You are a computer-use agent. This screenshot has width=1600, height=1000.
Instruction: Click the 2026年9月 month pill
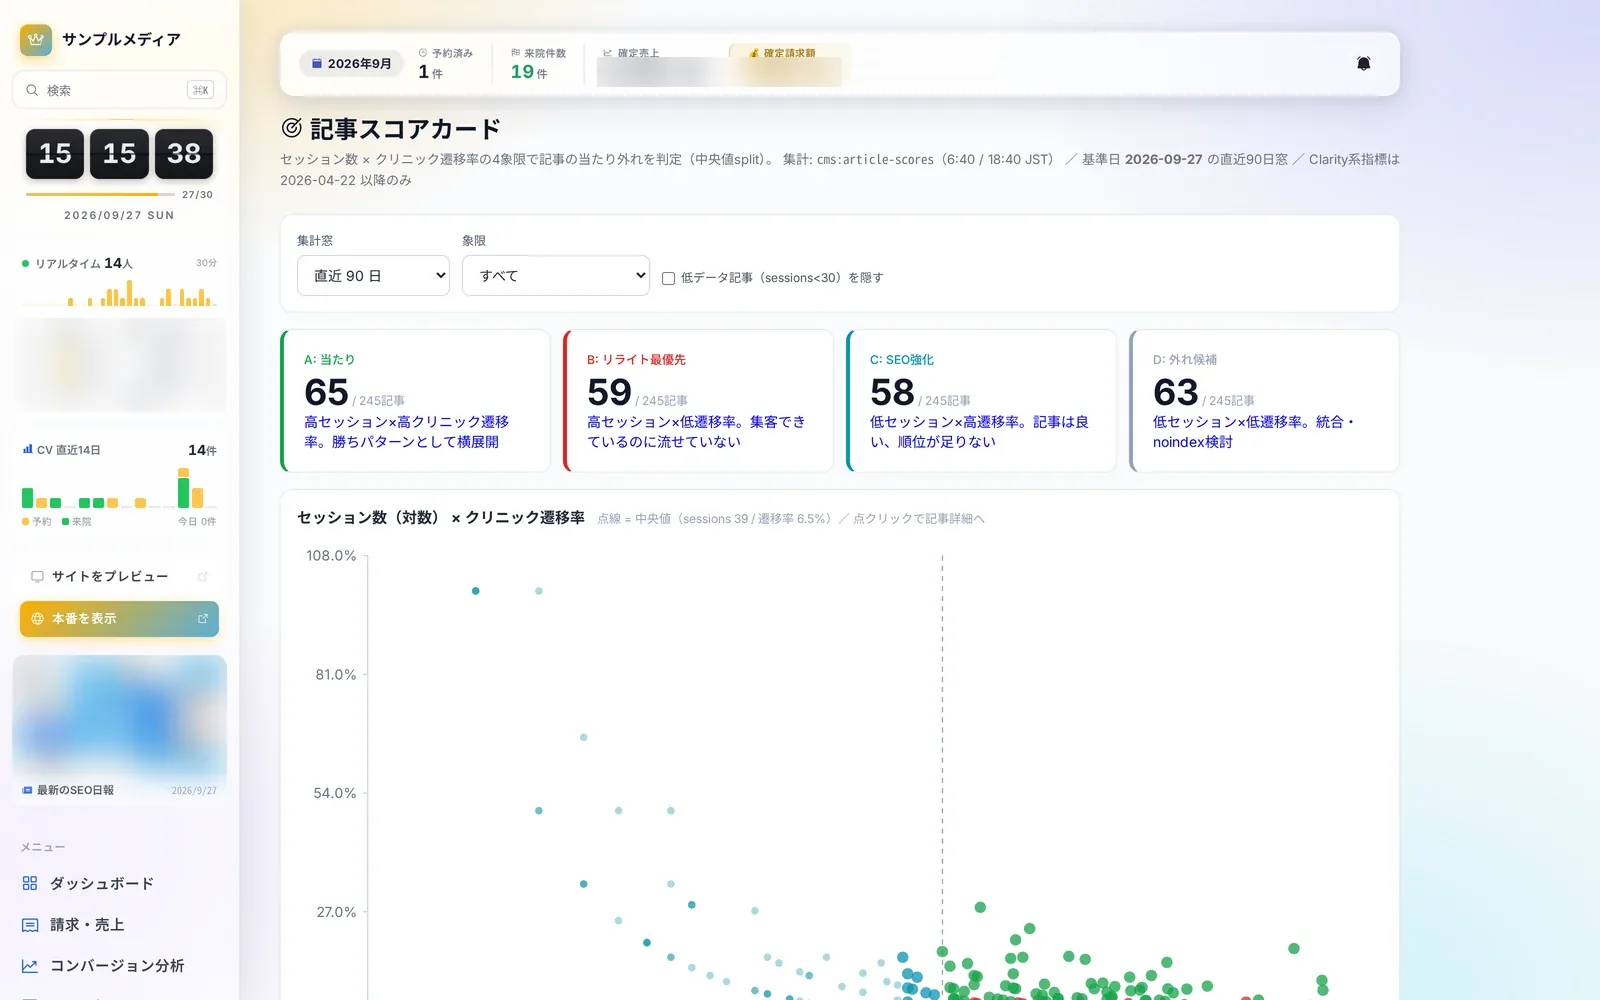tap(351, 64)
